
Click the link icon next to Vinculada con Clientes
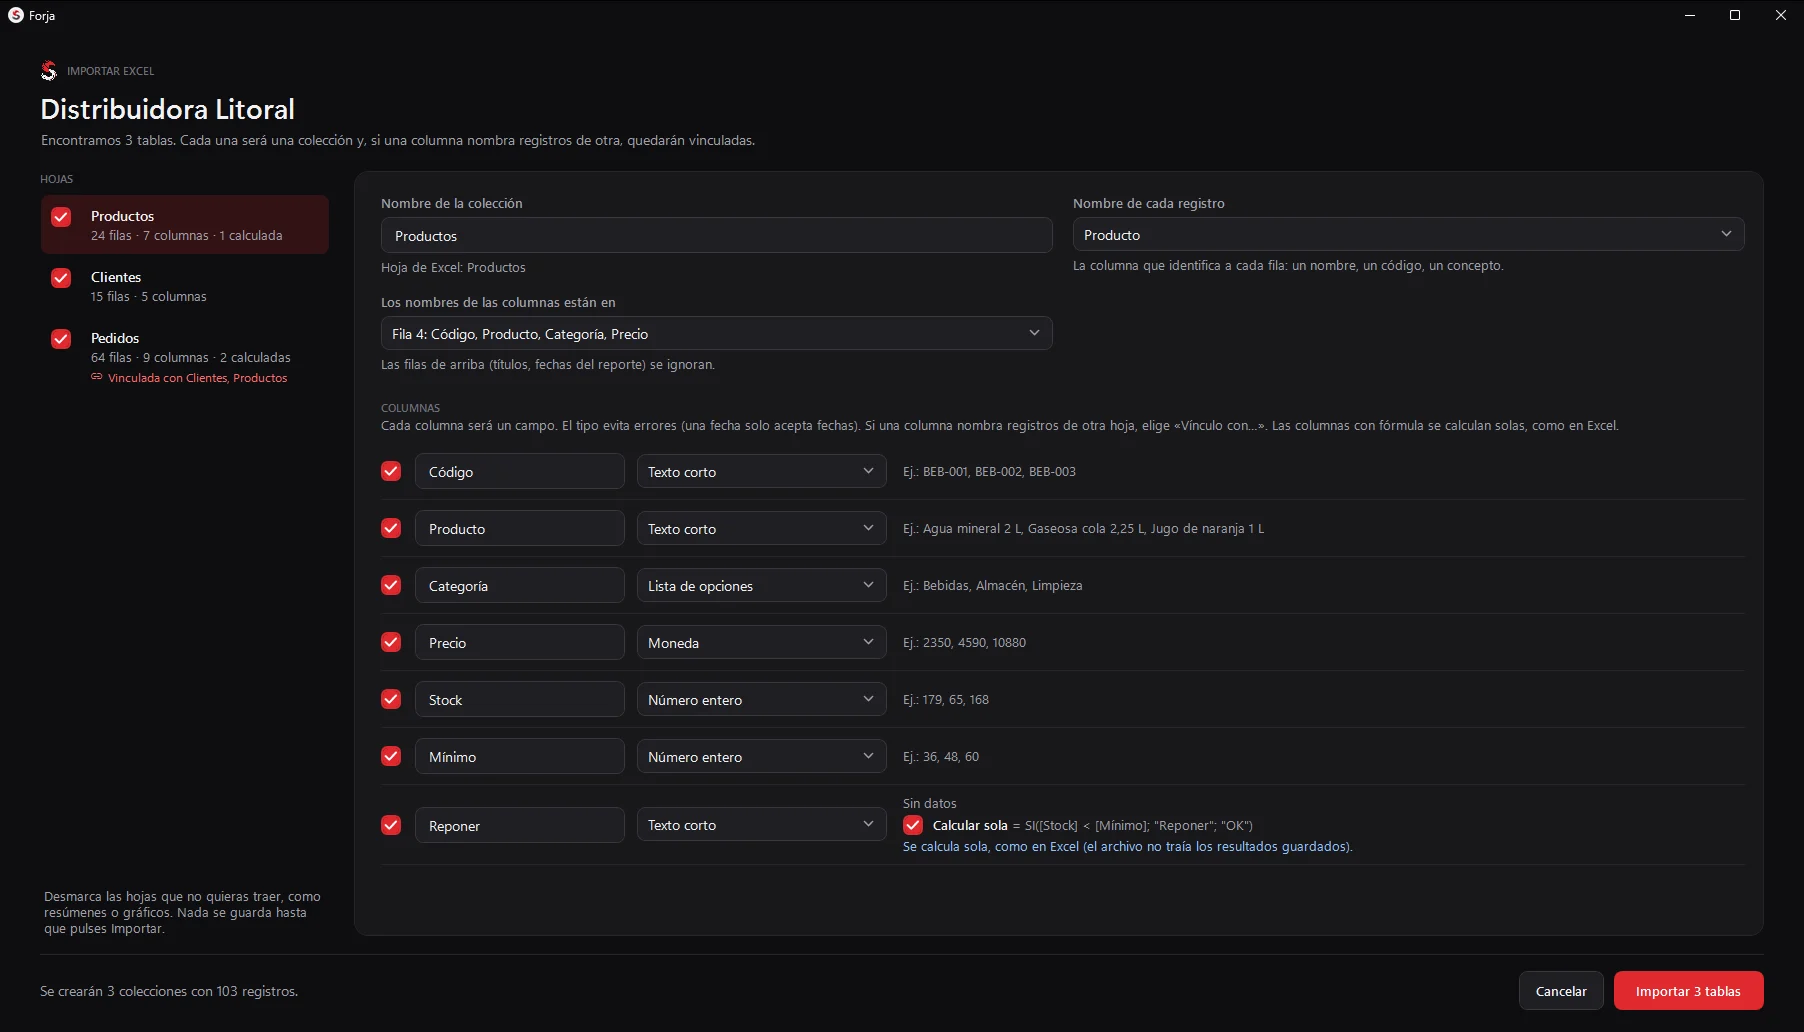(97, 377)
